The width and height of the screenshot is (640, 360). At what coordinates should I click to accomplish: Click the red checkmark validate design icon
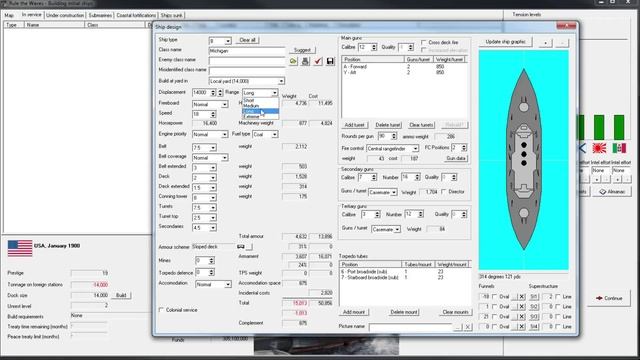tap(318, 62)
